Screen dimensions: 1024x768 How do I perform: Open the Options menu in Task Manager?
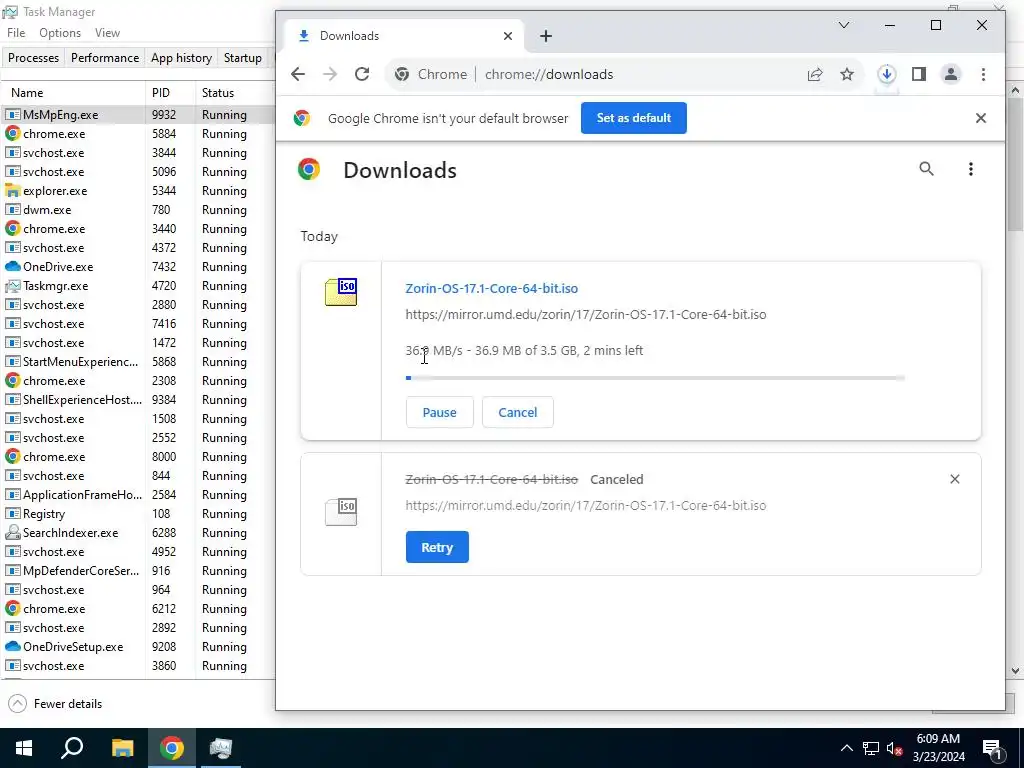[x=59, y=33]
